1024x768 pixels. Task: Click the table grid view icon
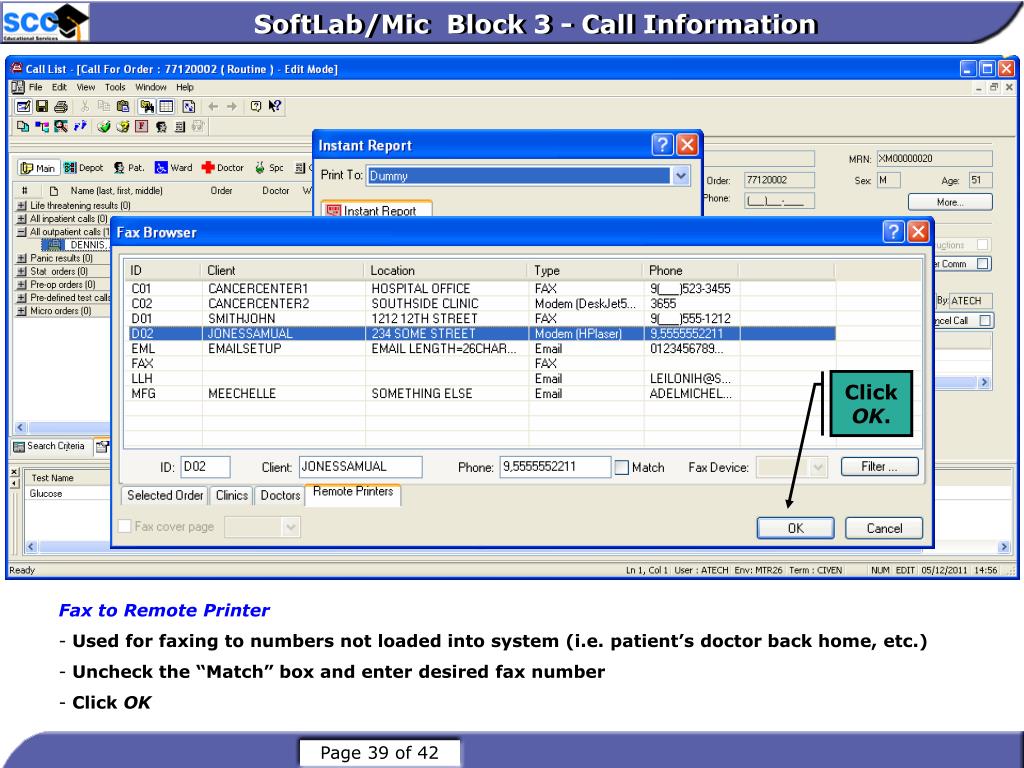(x=167, y=106)
